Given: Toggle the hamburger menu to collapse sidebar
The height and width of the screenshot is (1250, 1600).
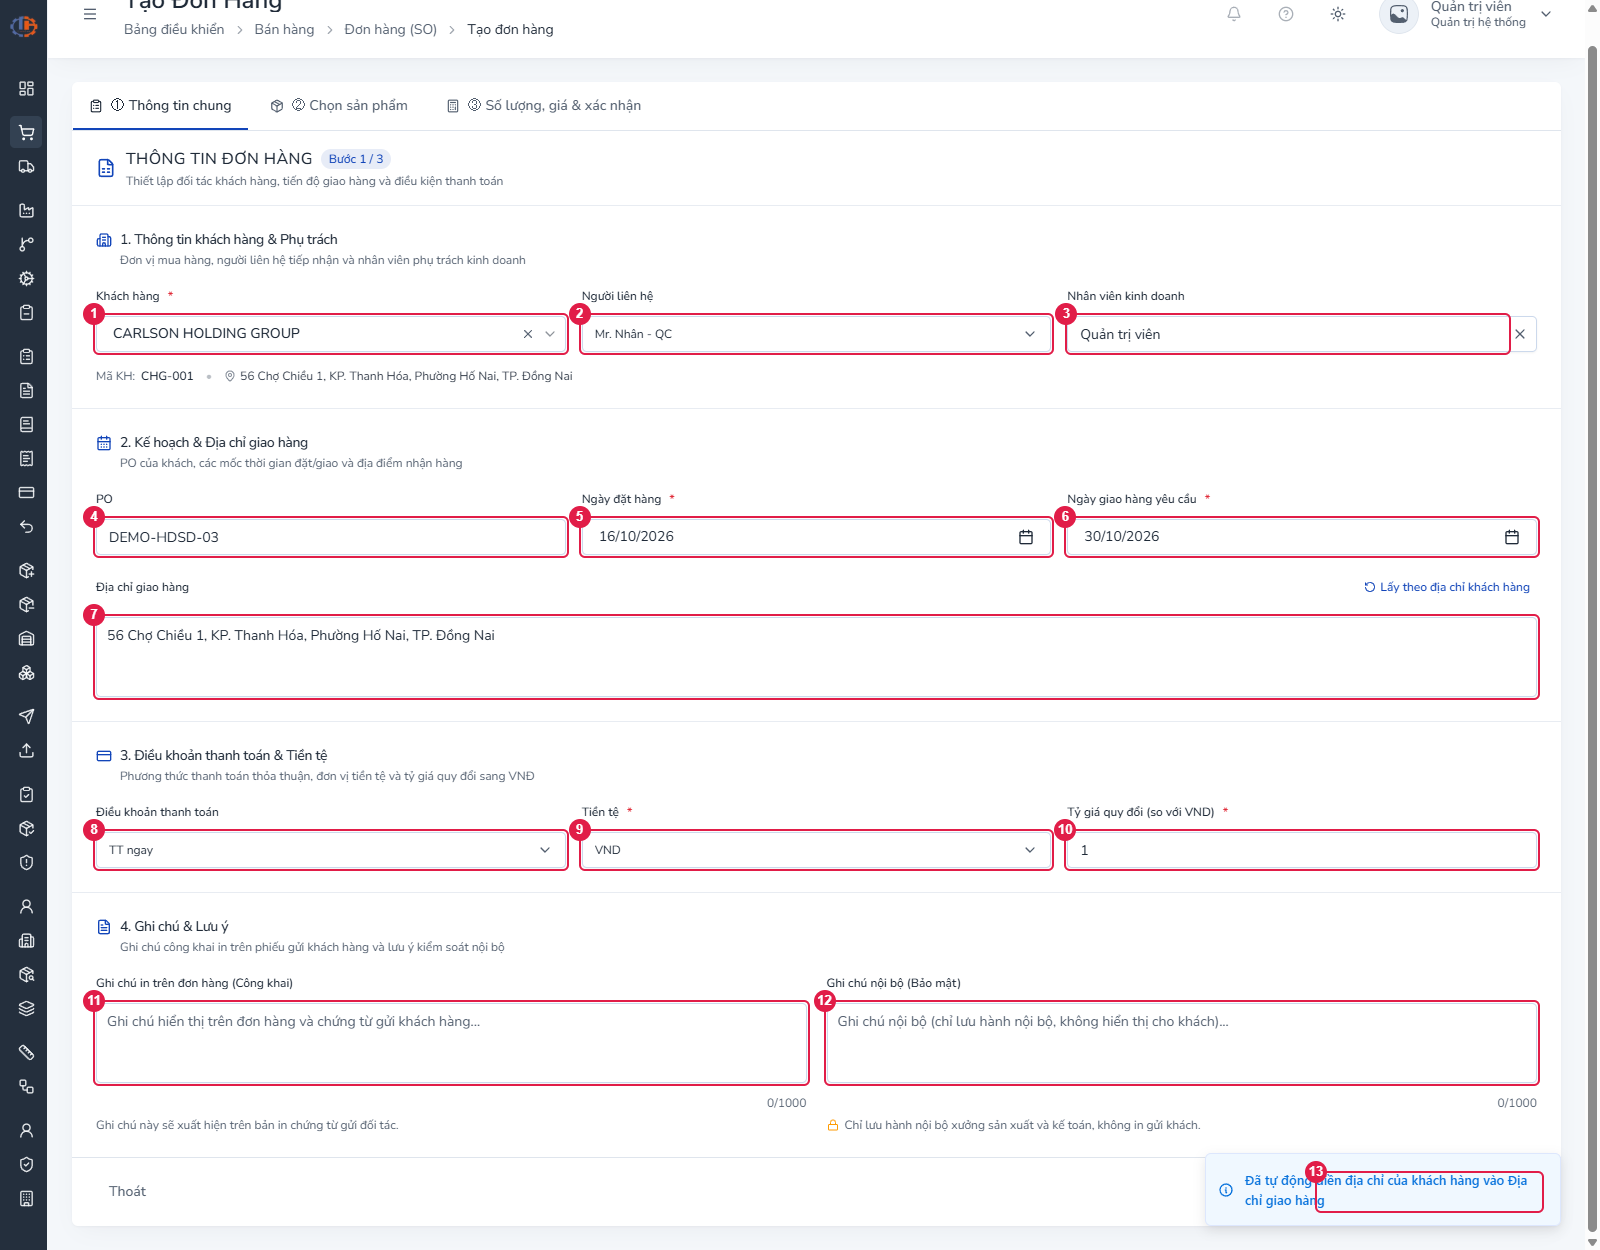Looking at the screenshot, I should click(x=90, y=14).
